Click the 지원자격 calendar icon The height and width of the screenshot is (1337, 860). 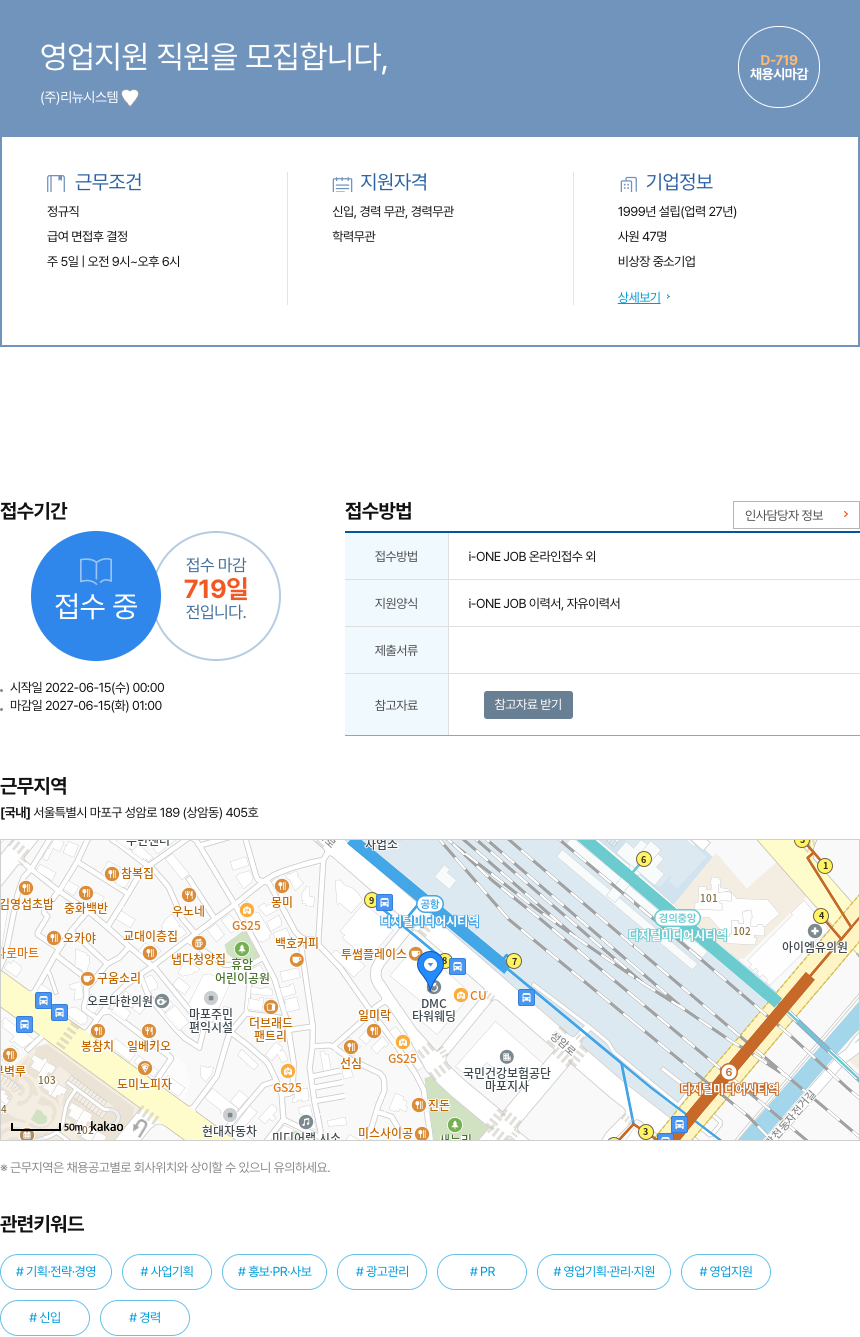click(x=342, y=184)
